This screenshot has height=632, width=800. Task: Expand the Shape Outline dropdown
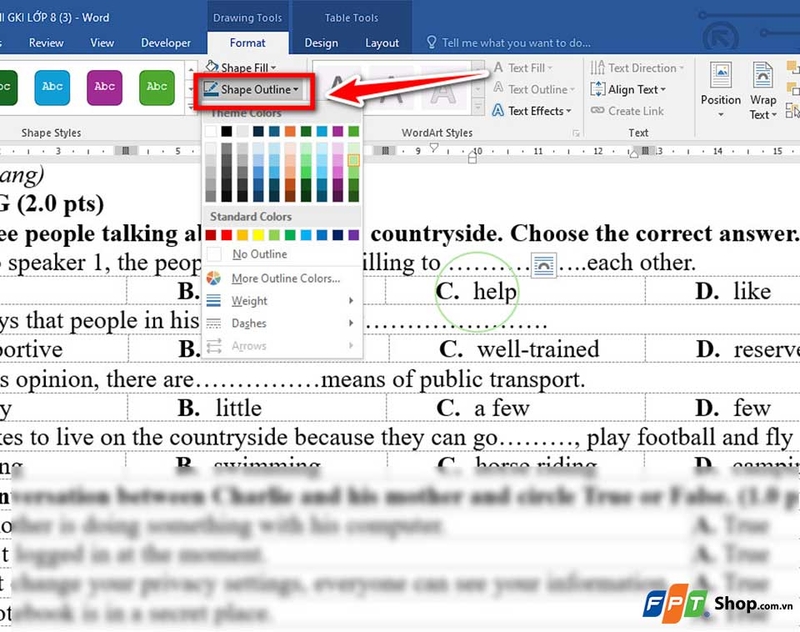pos(255,90)
